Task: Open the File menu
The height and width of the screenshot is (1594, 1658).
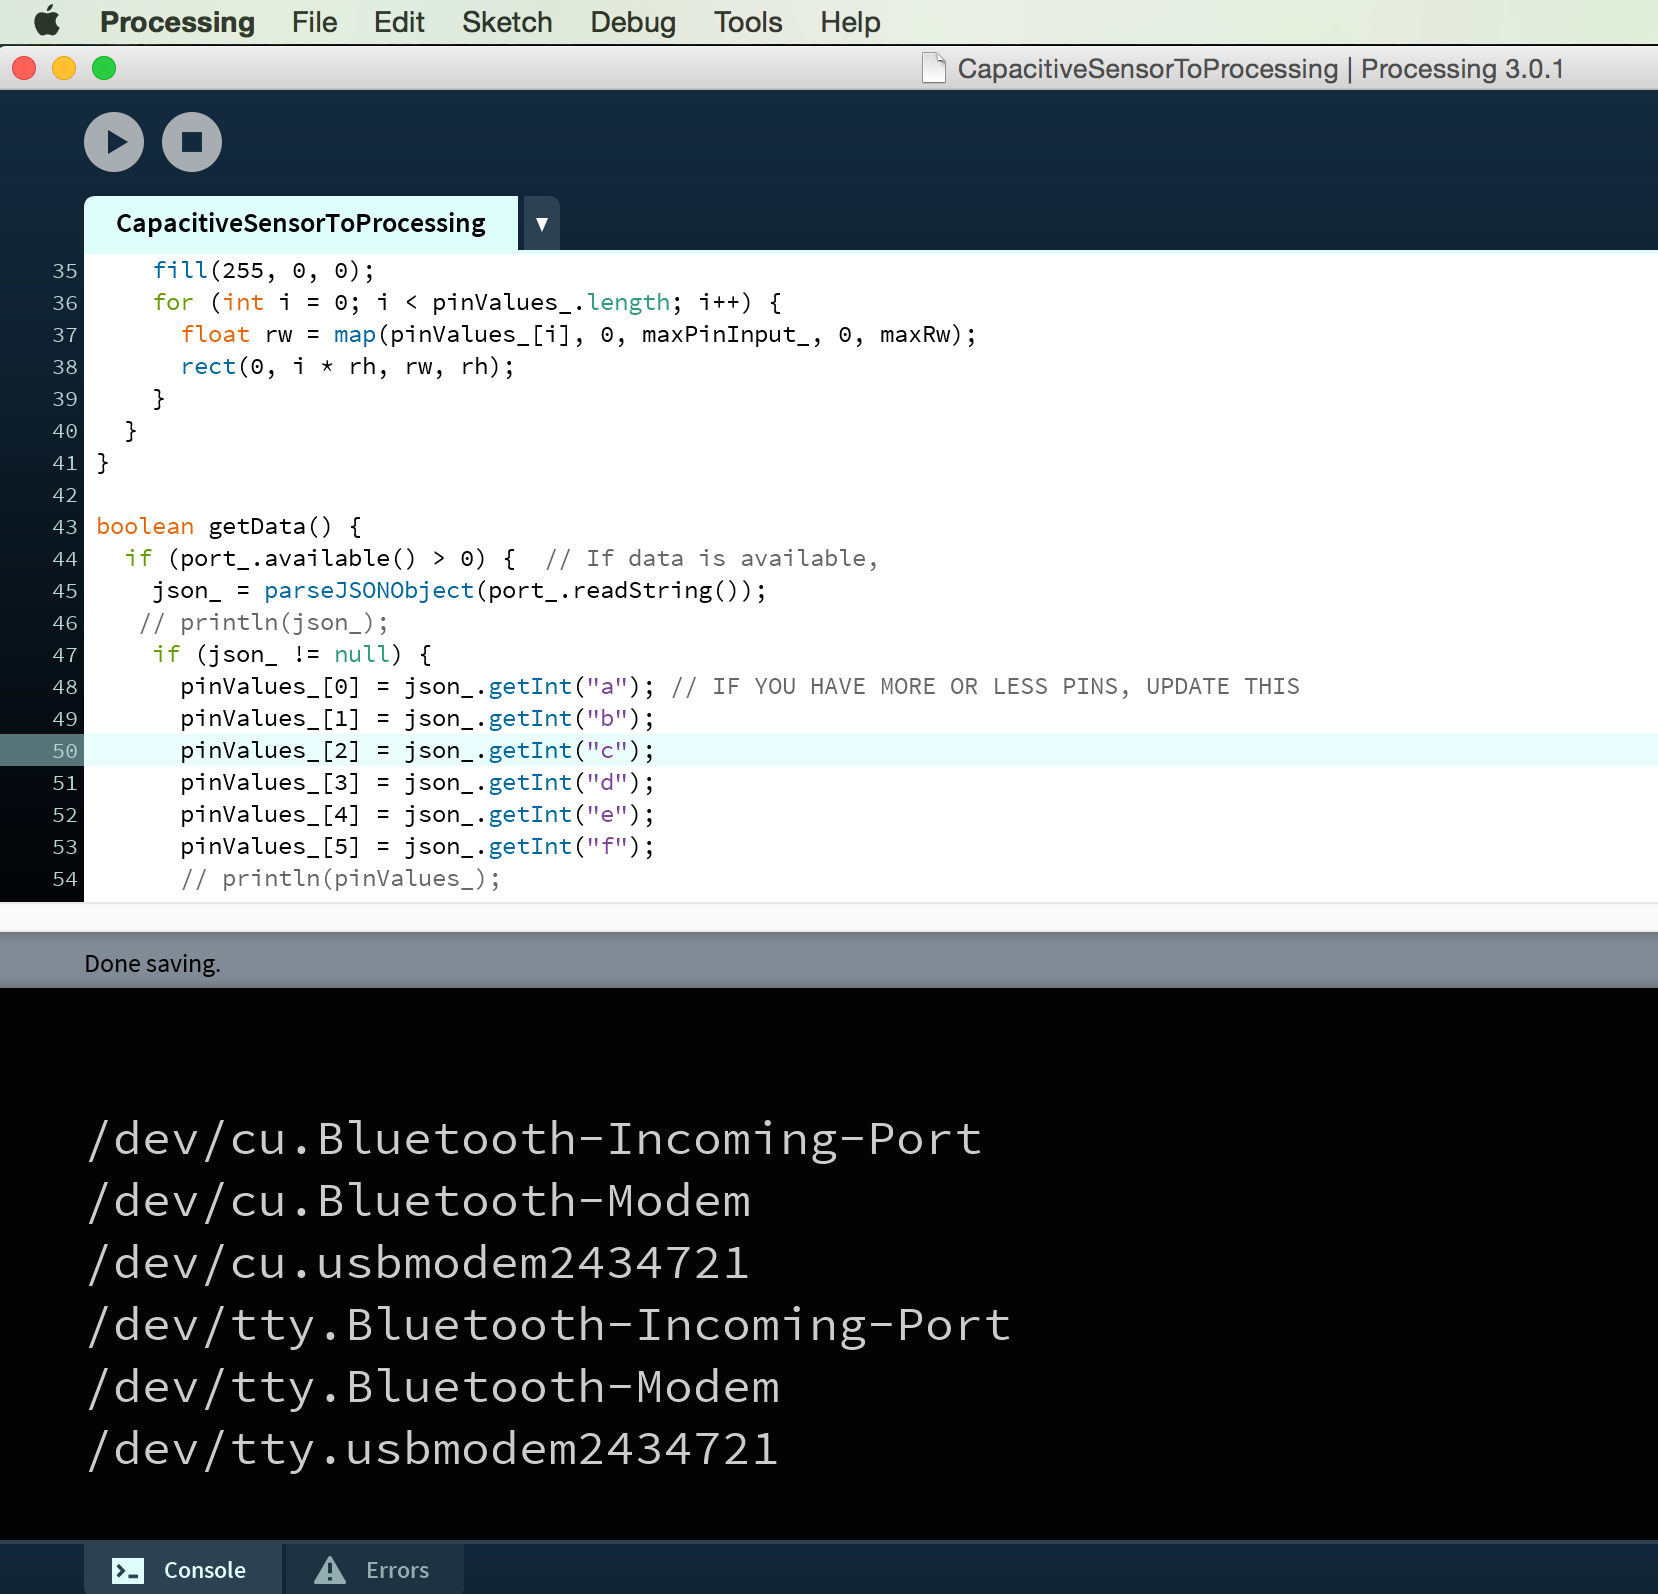Action: click(314, 22)
